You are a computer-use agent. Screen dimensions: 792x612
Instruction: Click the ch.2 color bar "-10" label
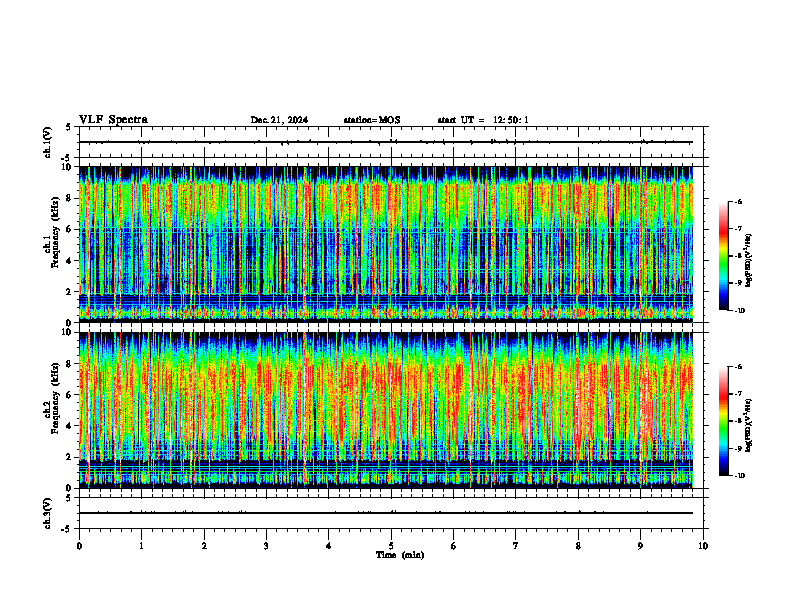(x=739, y=476)
